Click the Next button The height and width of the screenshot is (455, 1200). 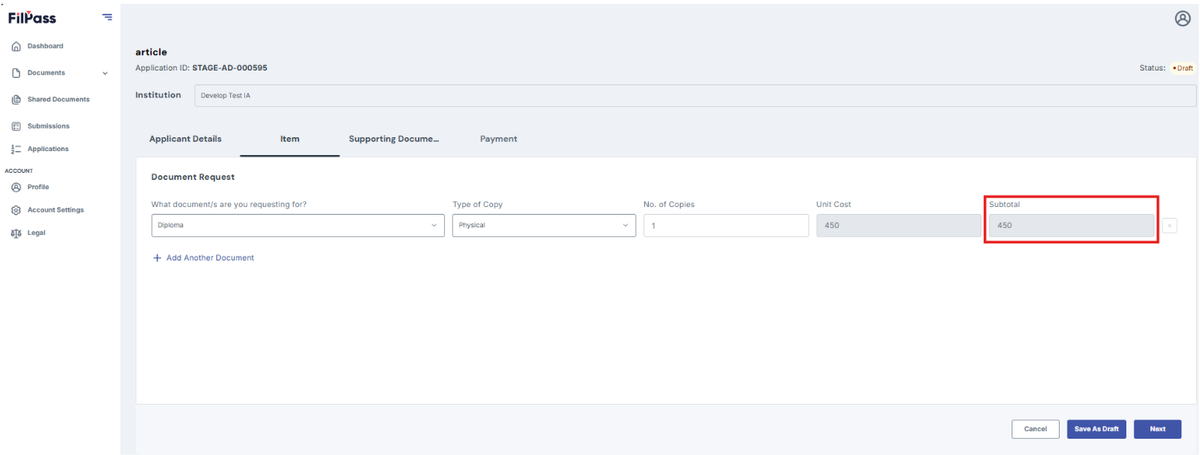(x=1157, y=429)
